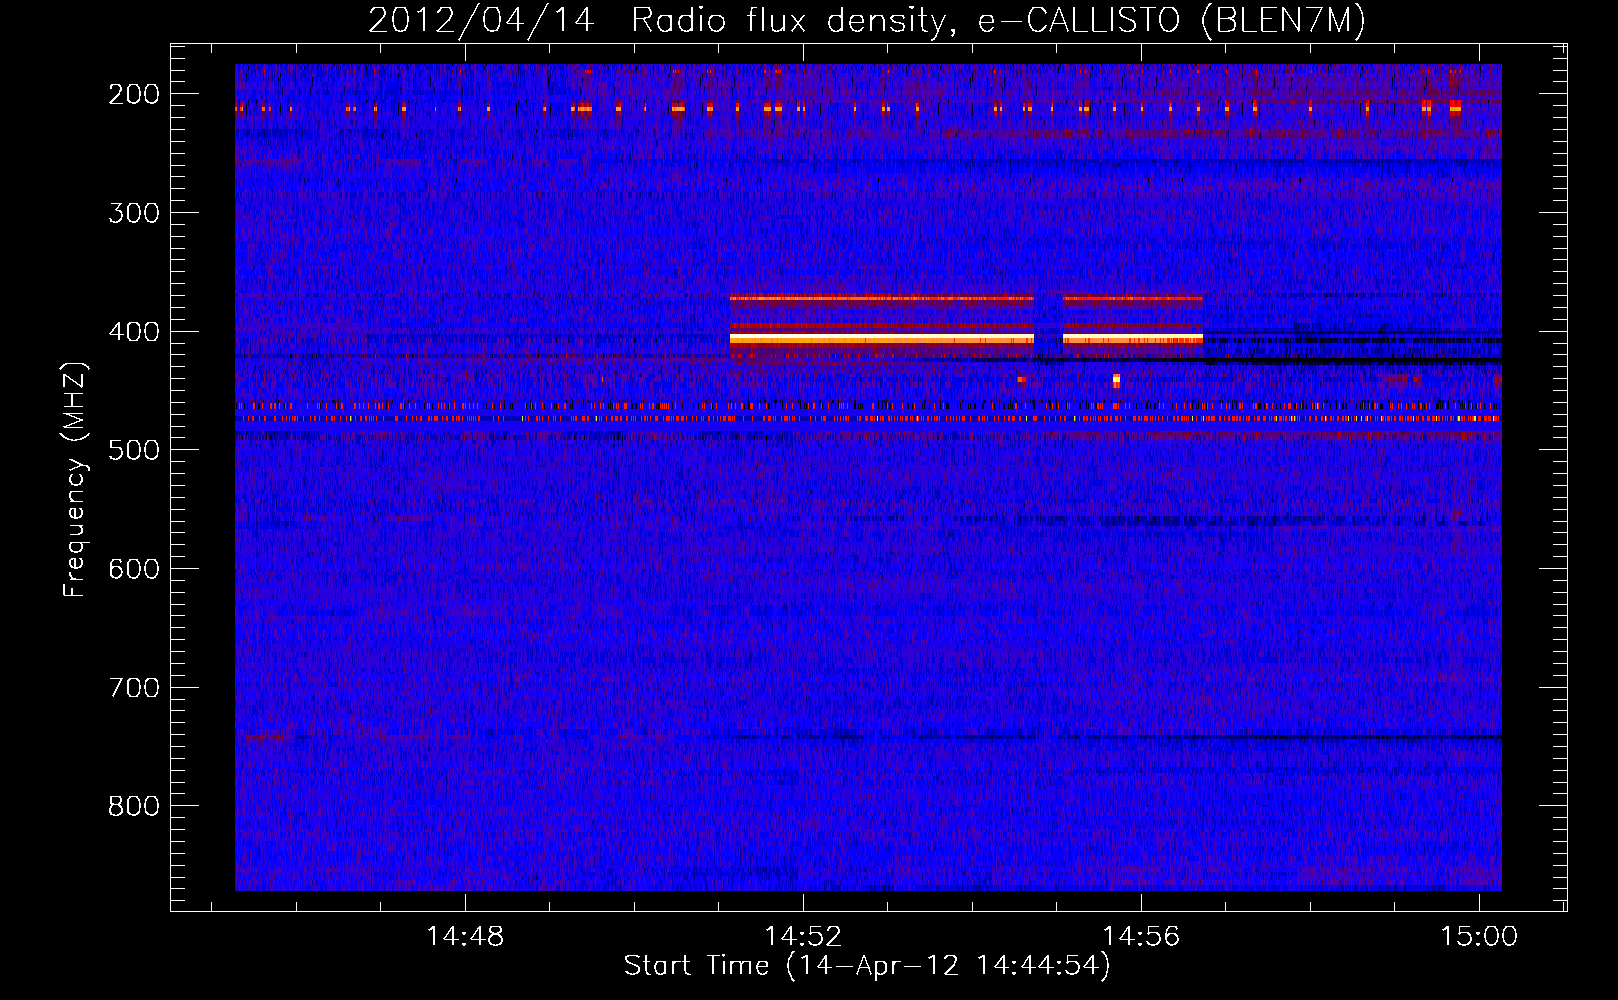
Task: Select the 600 frequency tick label
Action: tap(134, 569)
